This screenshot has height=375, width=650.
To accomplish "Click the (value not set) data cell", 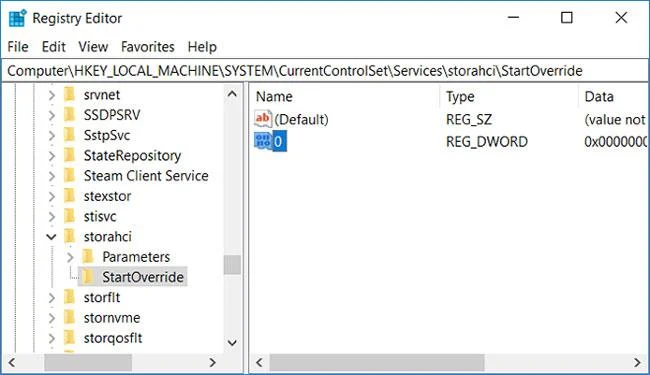I will (x=615, y=120).
